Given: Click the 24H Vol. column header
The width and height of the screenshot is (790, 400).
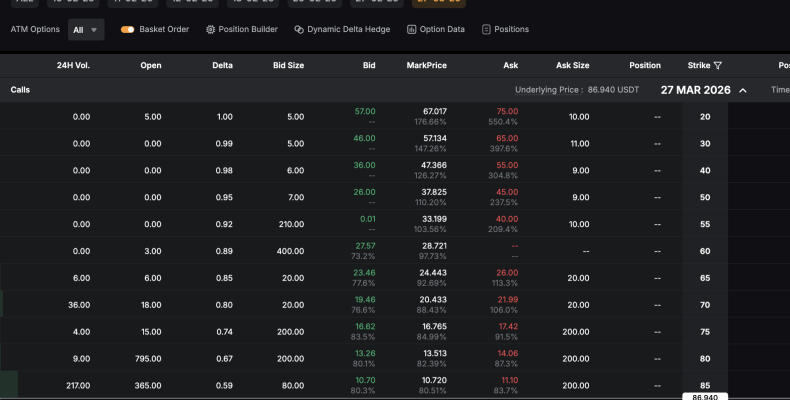Looking at the screenshot, I should (73, 66).
